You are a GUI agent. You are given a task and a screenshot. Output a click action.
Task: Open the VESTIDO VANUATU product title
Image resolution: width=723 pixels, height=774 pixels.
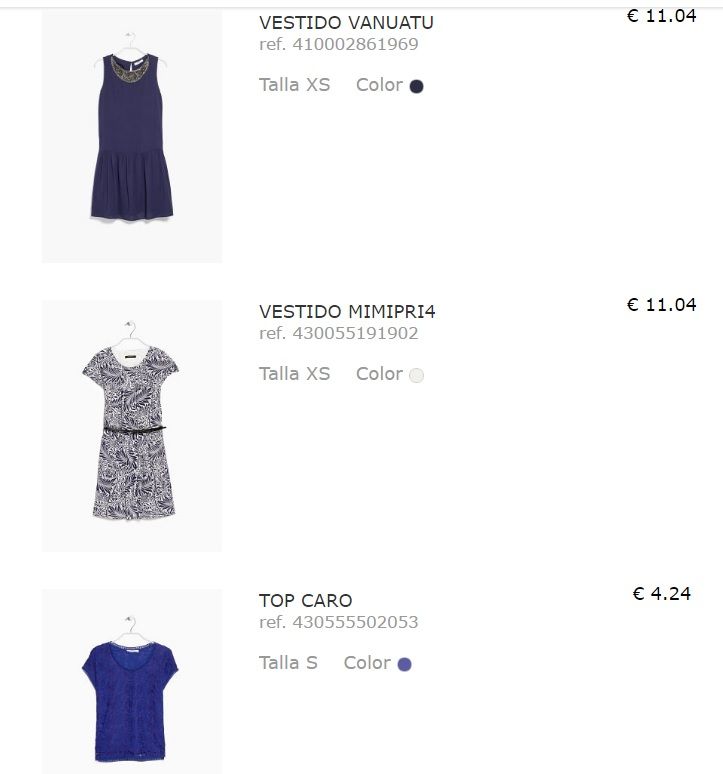pyautogui.click(x=346, y=23)
